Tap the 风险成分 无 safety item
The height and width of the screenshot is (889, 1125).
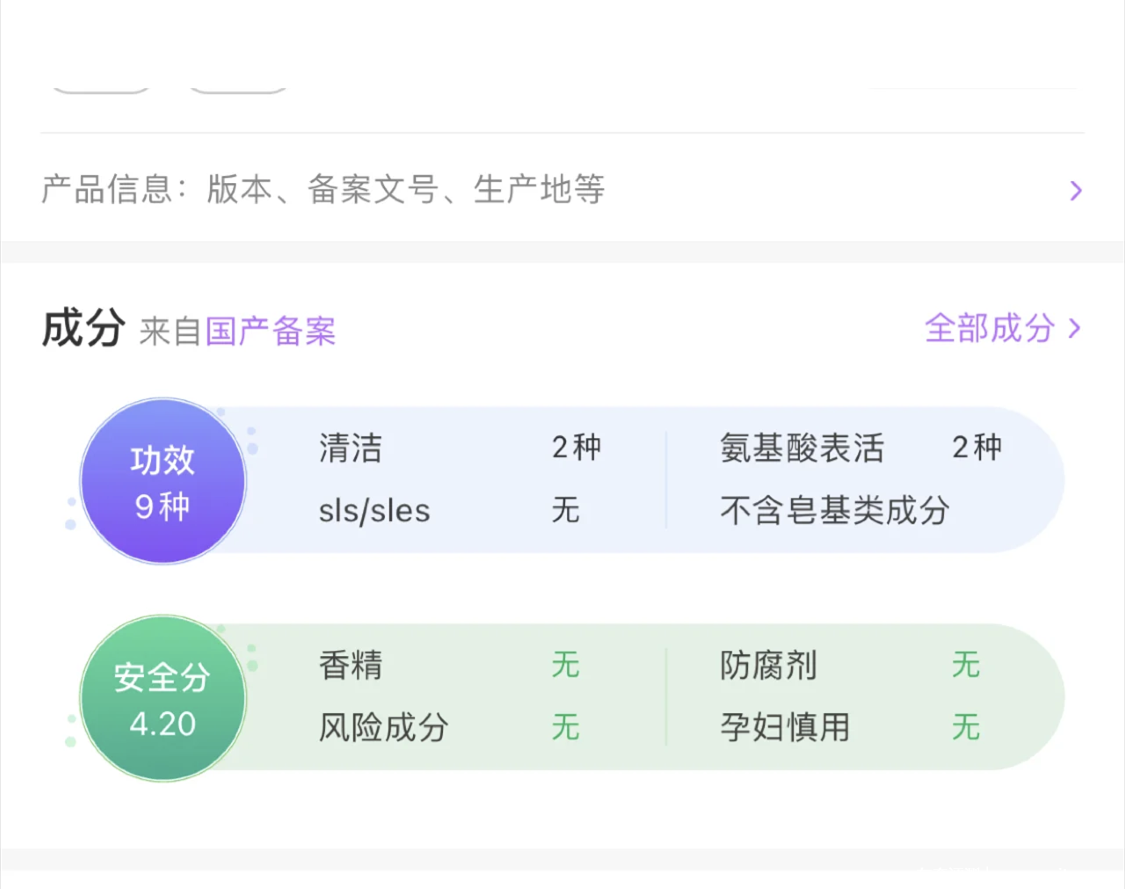449,727
